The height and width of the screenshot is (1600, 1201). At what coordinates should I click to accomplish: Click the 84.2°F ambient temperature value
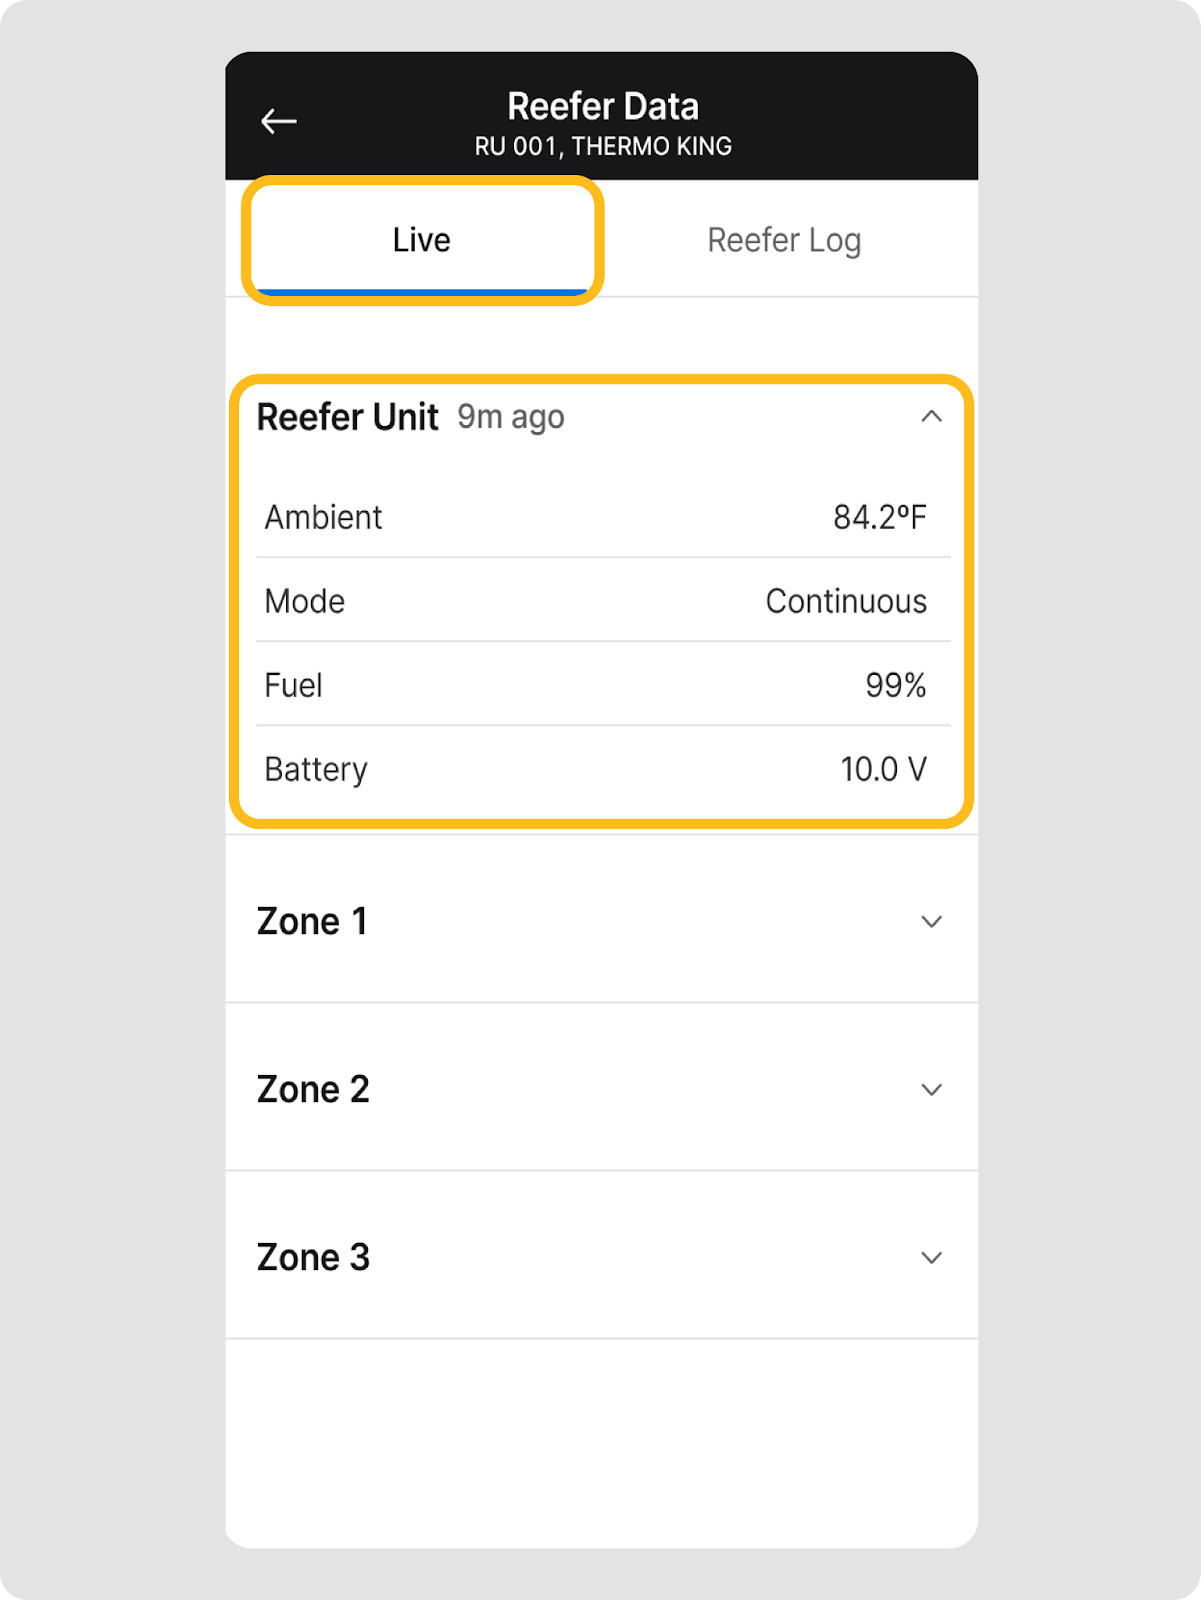point(880,517)
